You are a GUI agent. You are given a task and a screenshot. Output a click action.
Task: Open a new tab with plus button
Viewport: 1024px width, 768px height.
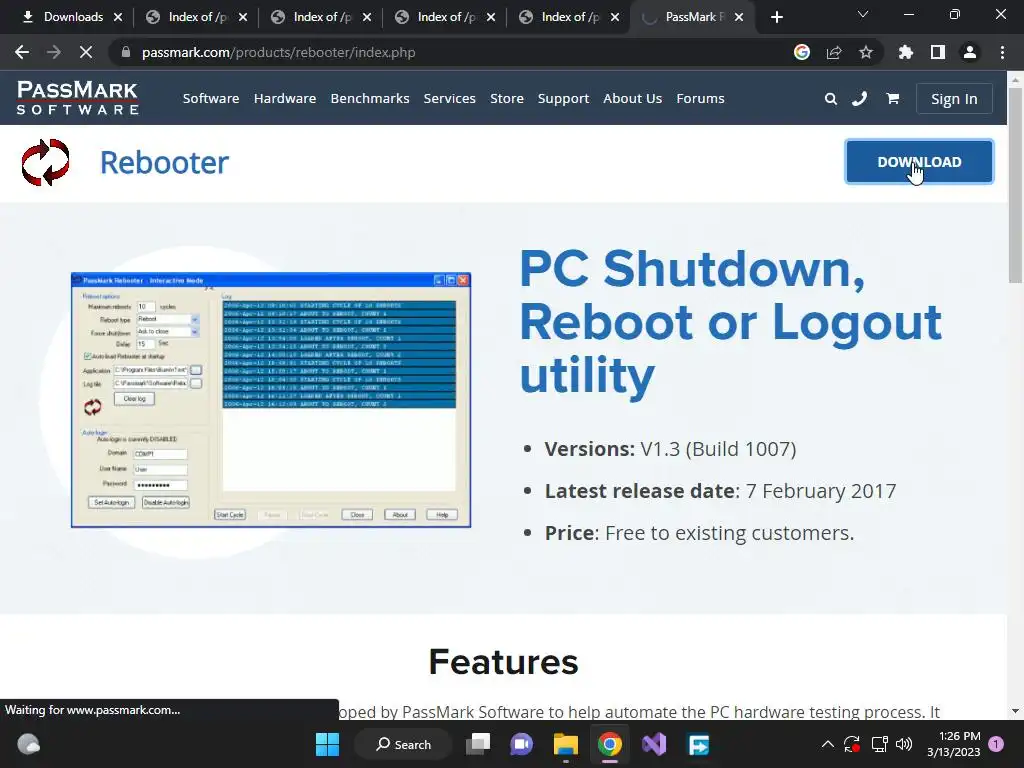776,17
